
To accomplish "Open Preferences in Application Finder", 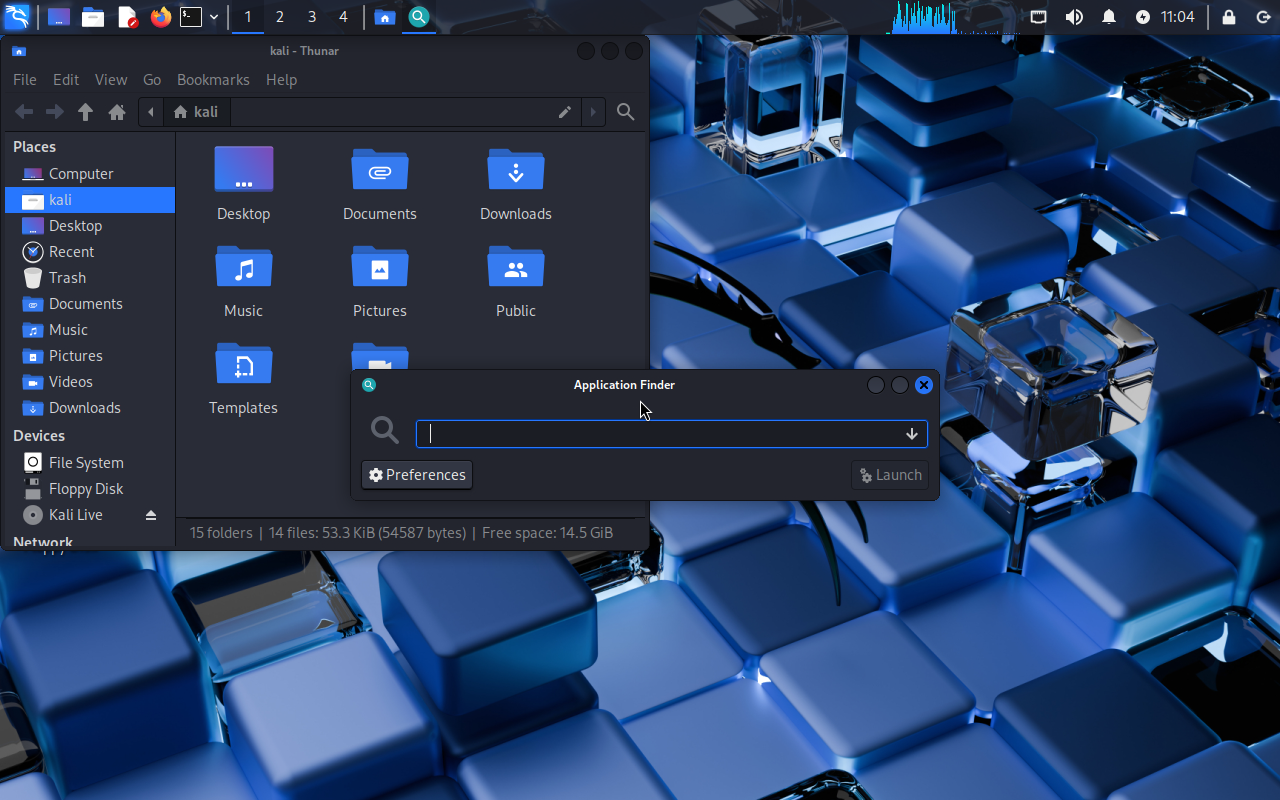I will click(x=417, y=475).
